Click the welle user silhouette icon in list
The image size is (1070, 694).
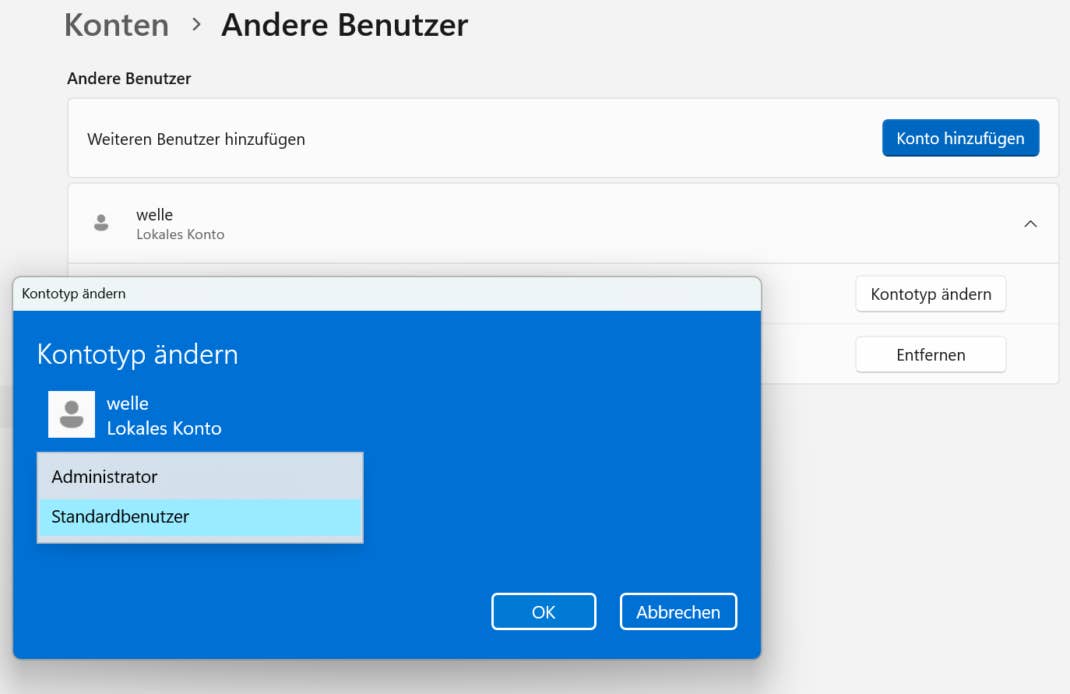click(x=101, y=223)
